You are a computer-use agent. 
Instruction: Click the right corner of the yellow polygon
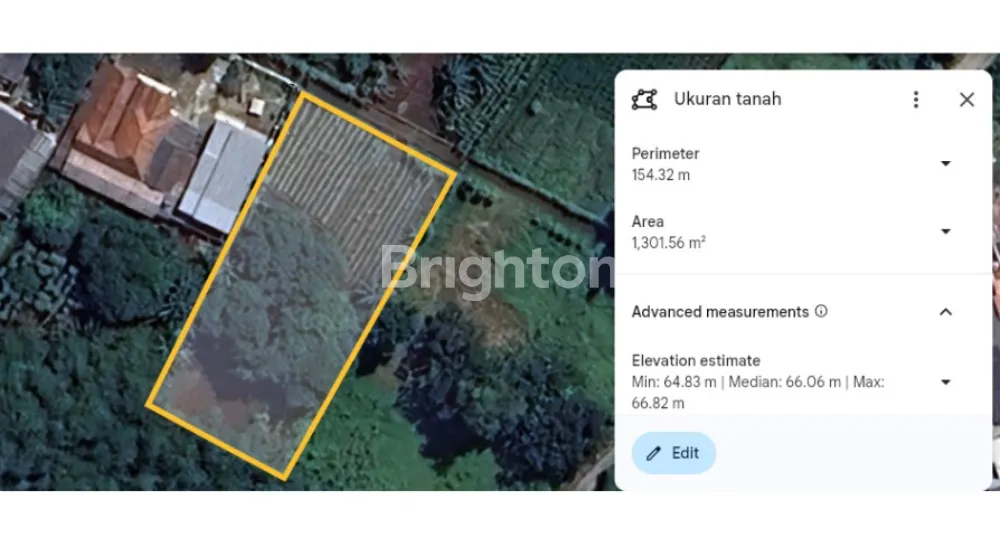(x=455, y=172)
